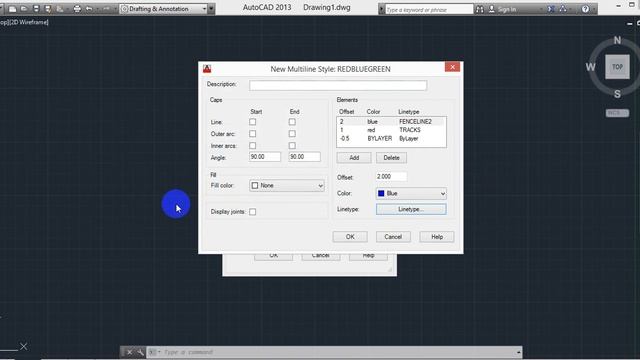Click the Save icon in quick access toolbar
This screenshot has height=360, width=640.
coord(36,9)
